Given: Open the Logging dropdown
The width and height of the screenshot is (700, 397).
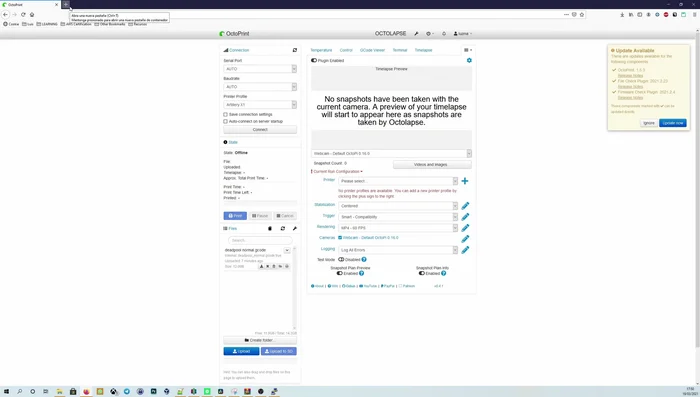Looking at the screenshot, I should coord(398,250).
